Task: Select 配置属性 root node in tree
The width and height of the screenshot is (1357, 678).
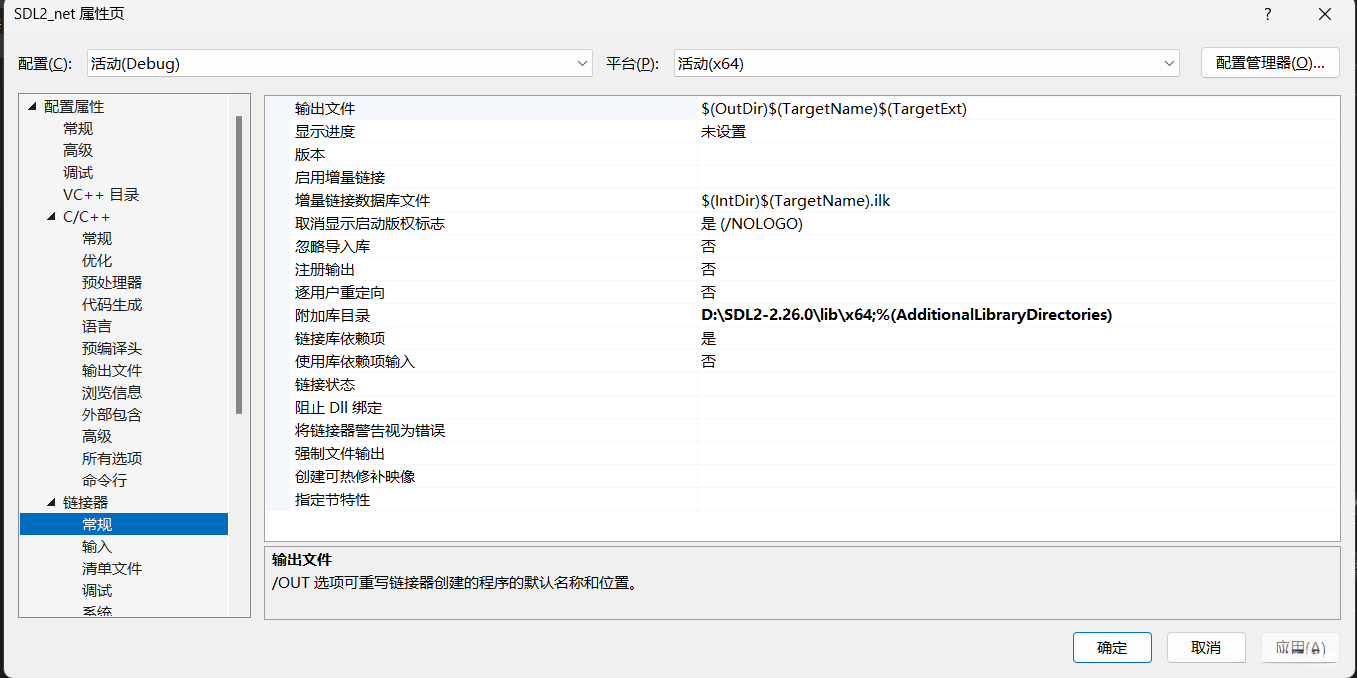Action: tap(74, 106)
